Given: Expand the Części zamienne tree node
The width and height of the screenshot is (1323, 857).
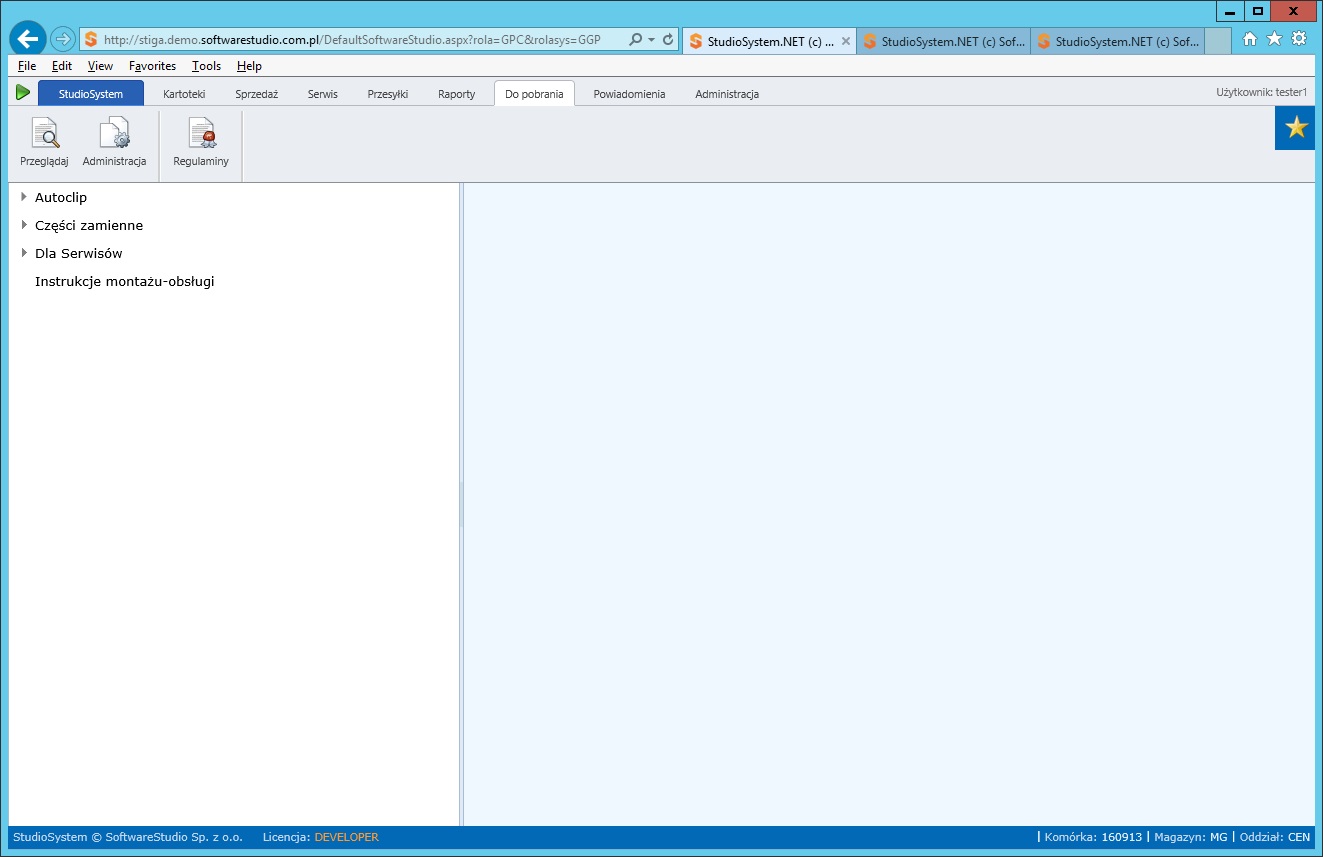Looking at the screenshot, I should [24, 225].
